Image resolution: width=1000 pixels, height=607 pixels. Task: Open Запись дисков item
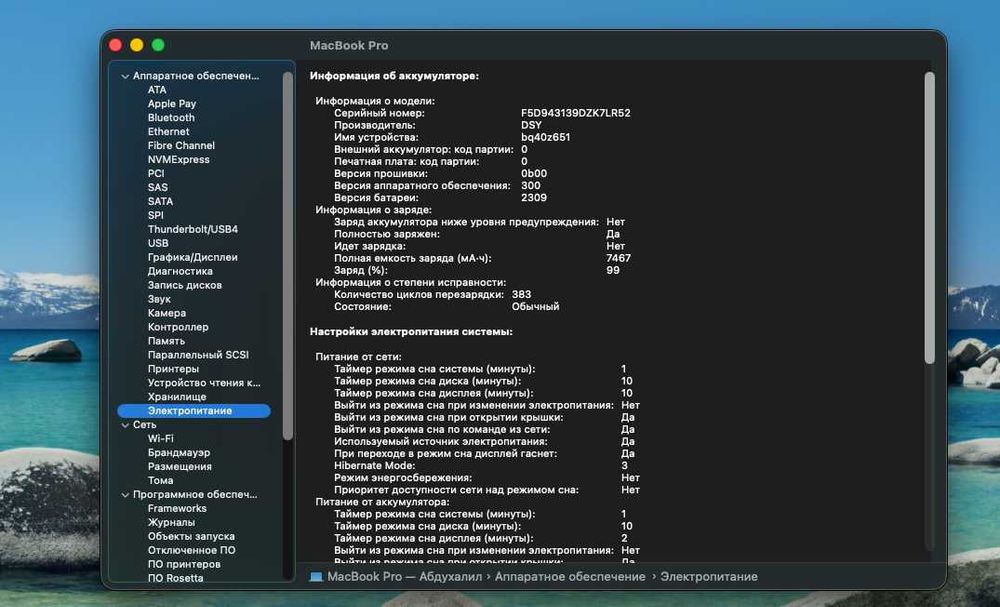click(x=185, y=286)
